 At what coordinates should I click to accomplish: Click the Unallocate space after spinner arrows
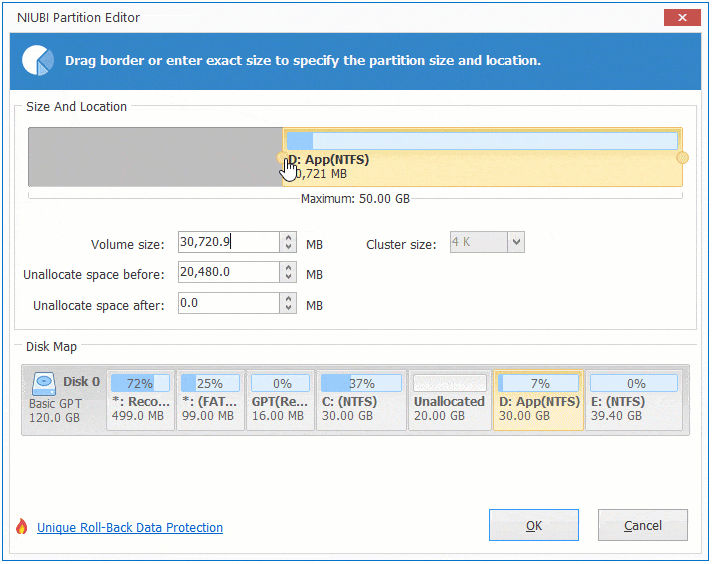point(289,304)
